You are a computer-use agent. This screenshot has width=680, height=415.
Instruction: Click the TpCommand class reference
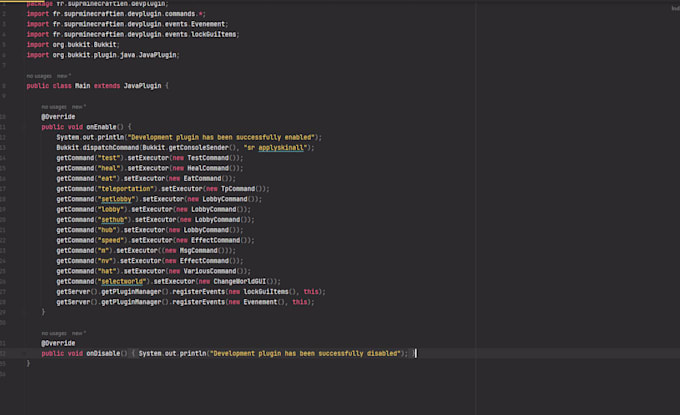point(240,188)
